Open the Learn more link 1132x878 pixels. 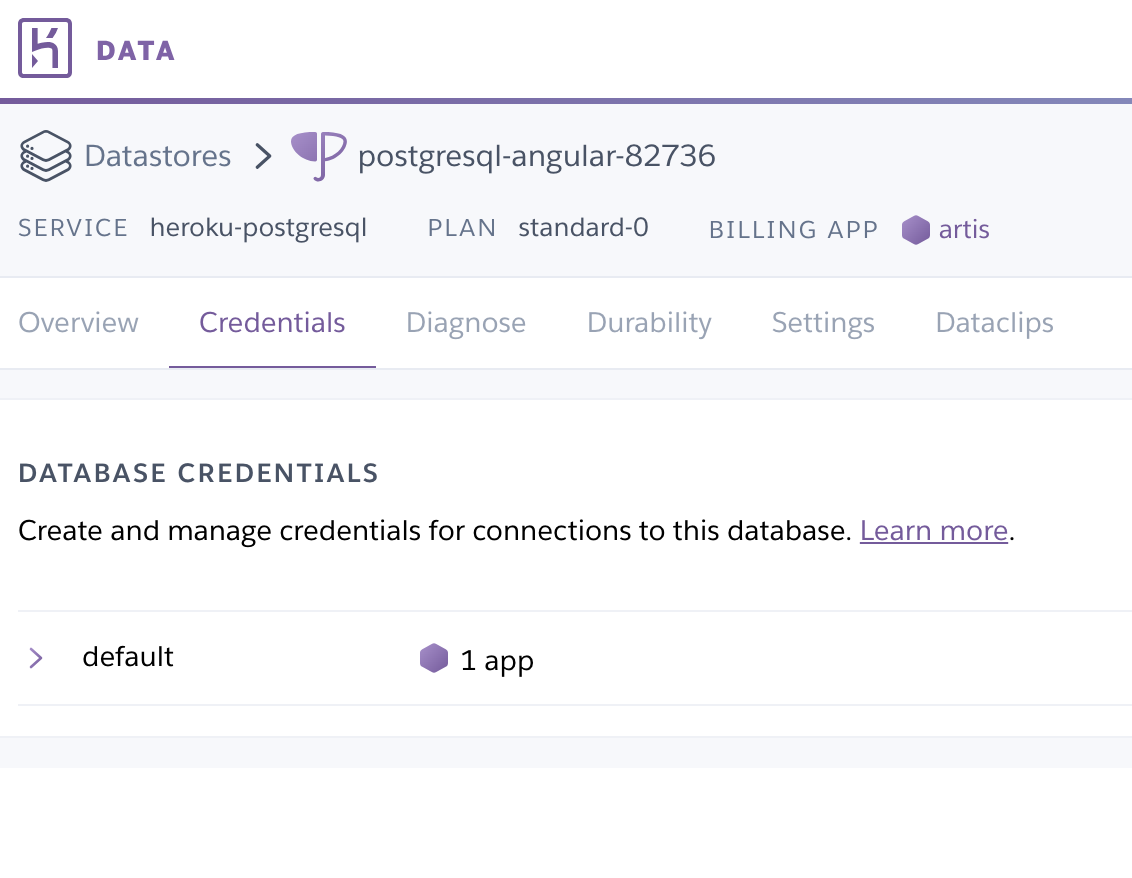(x=933, y=531)
